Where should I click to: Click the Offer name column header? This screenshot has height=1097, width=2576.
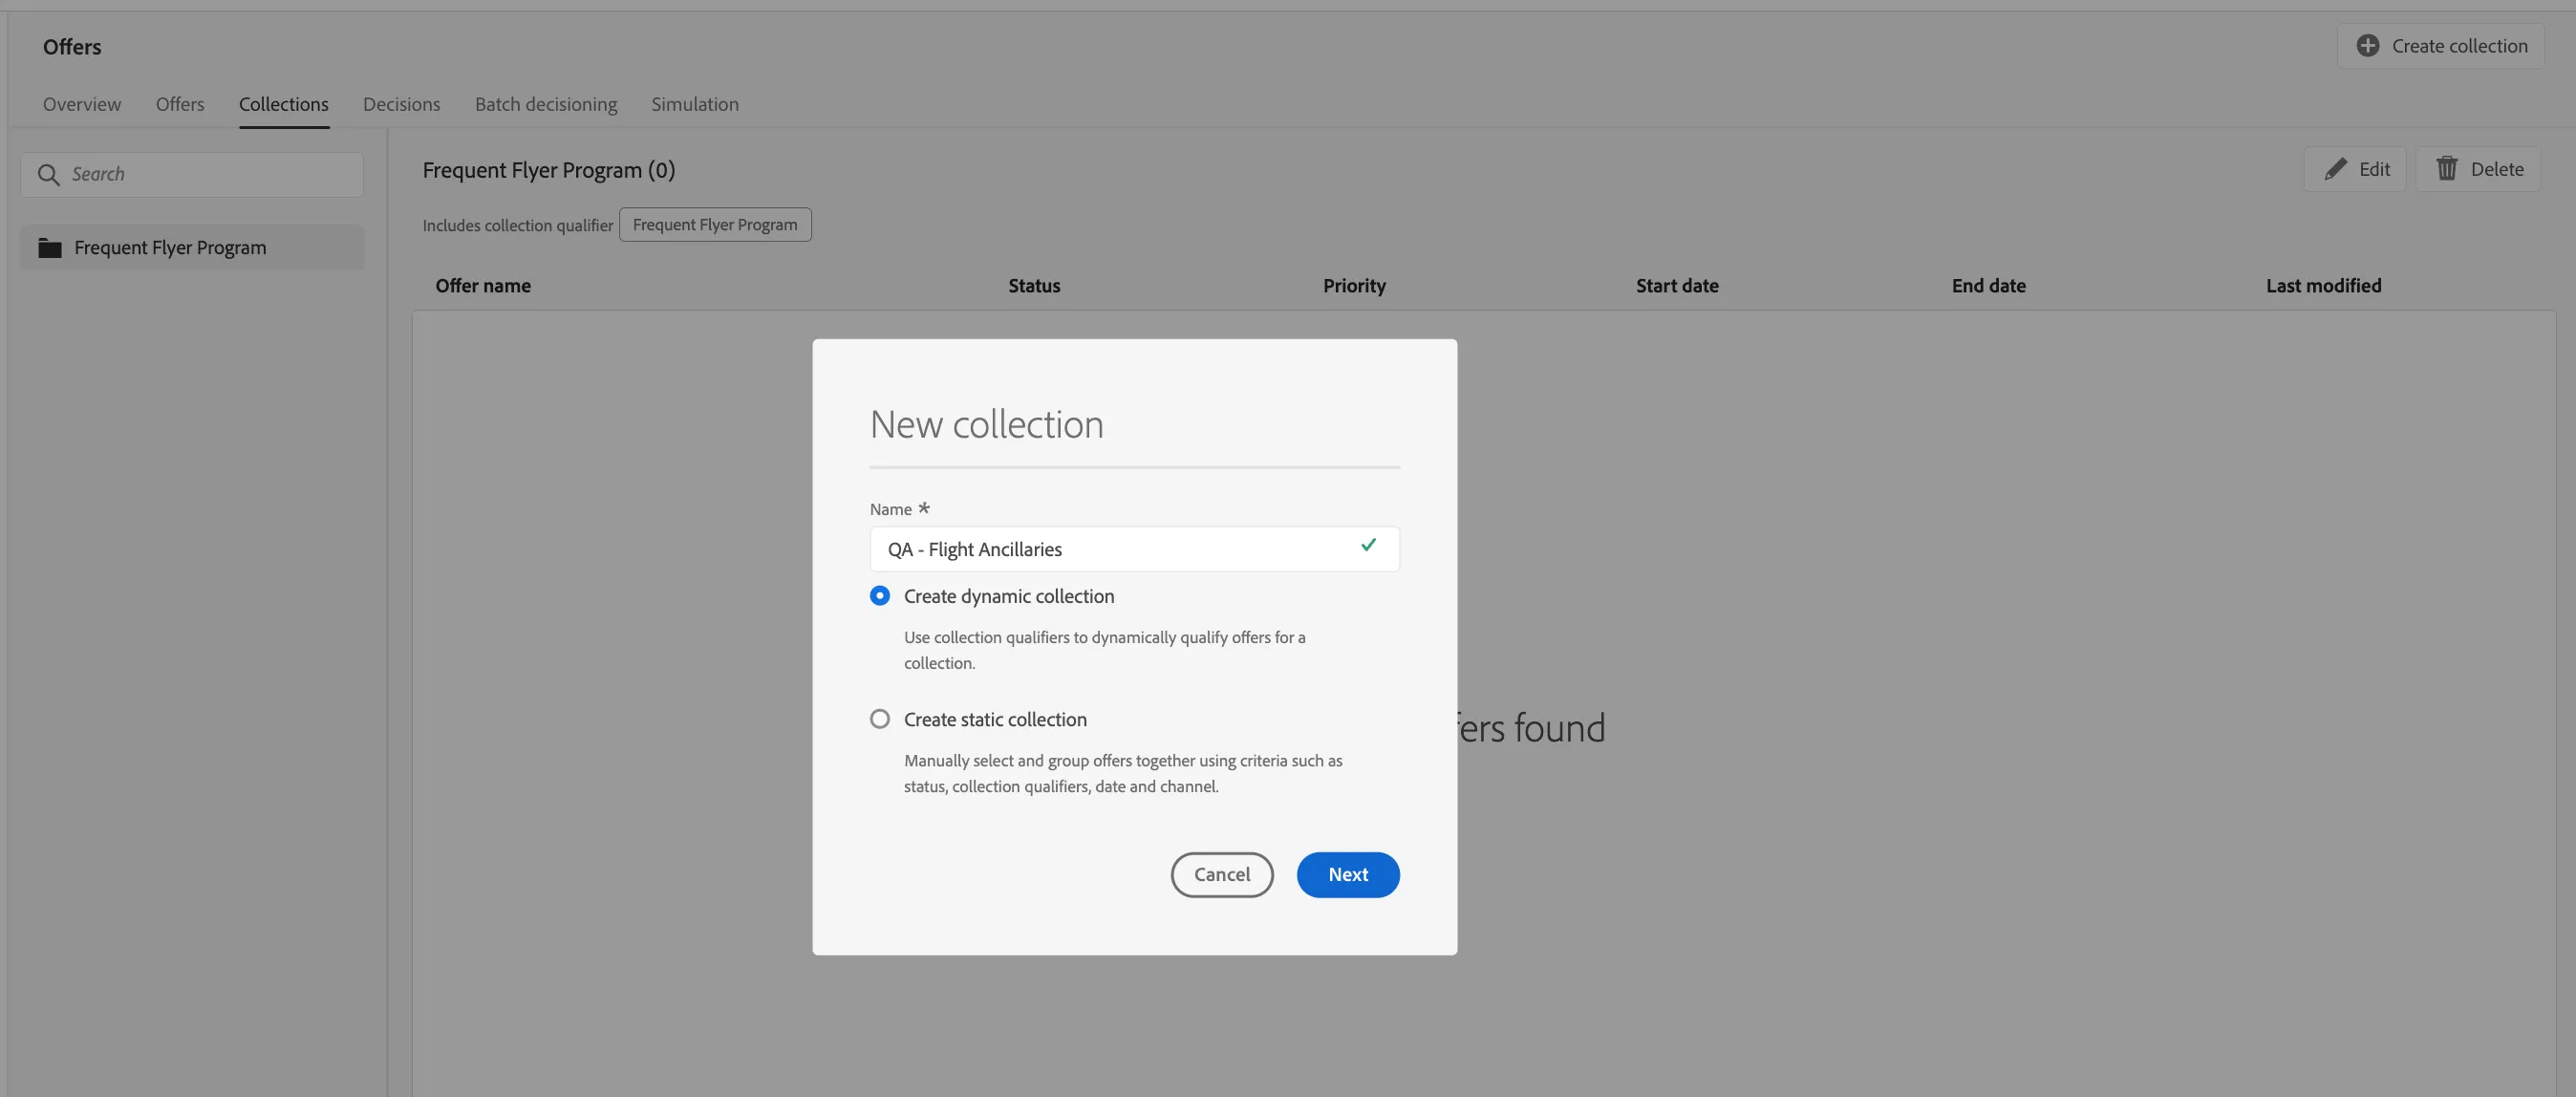click(483, 286)
